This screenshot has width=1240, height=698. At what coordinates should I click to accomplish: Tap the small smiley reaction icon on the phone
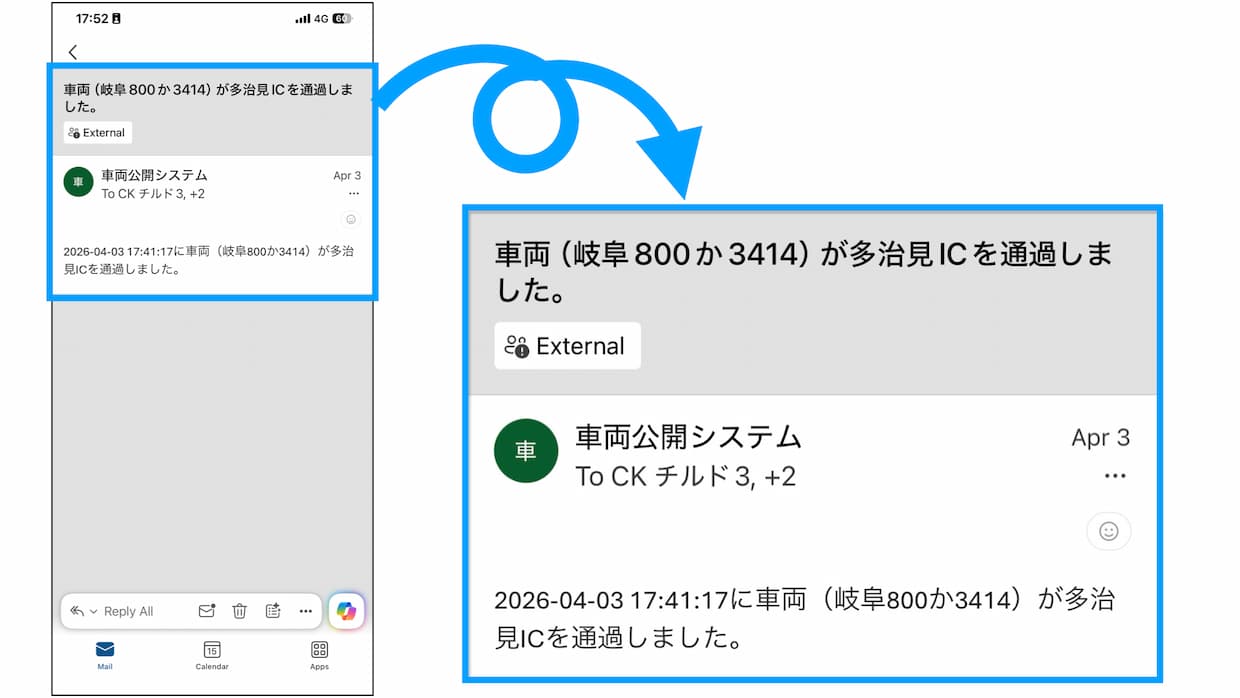pos(351,219)
